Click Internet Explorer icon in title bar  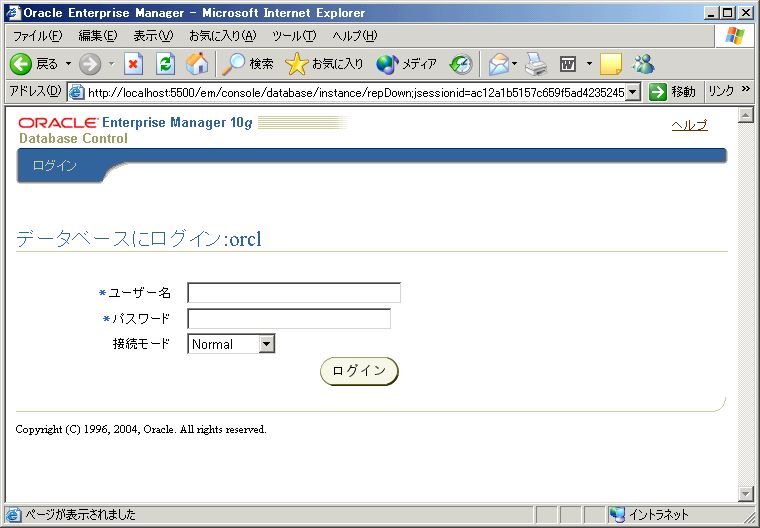[13, 12]
